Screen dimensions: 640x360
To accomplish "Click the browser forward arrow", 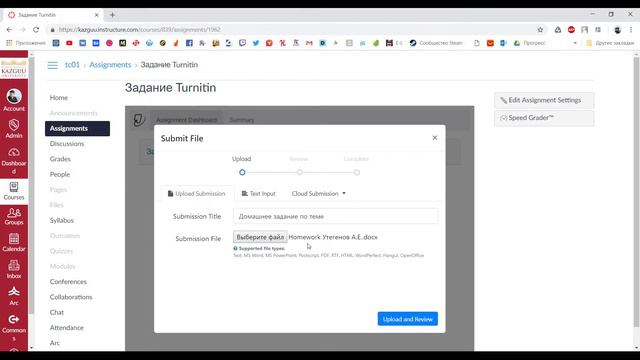I will (x=22, y=30).
